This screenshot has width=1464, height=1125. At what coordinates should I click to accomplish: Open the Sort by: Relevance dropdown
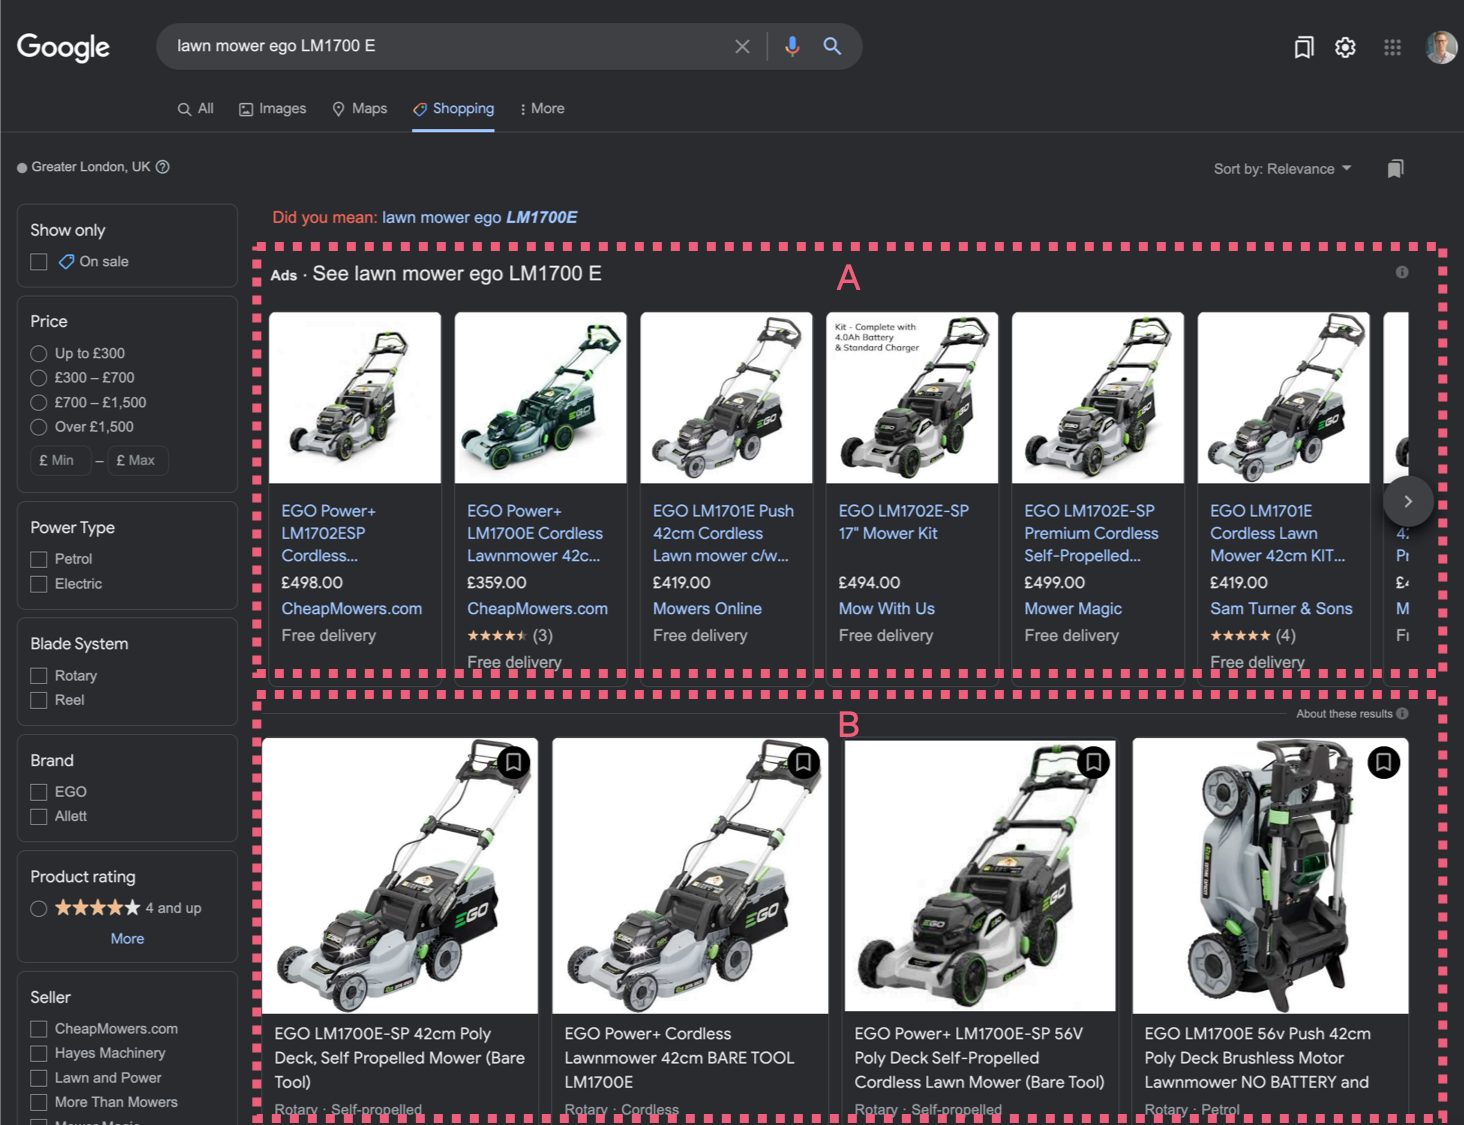tap(1282, 169)
